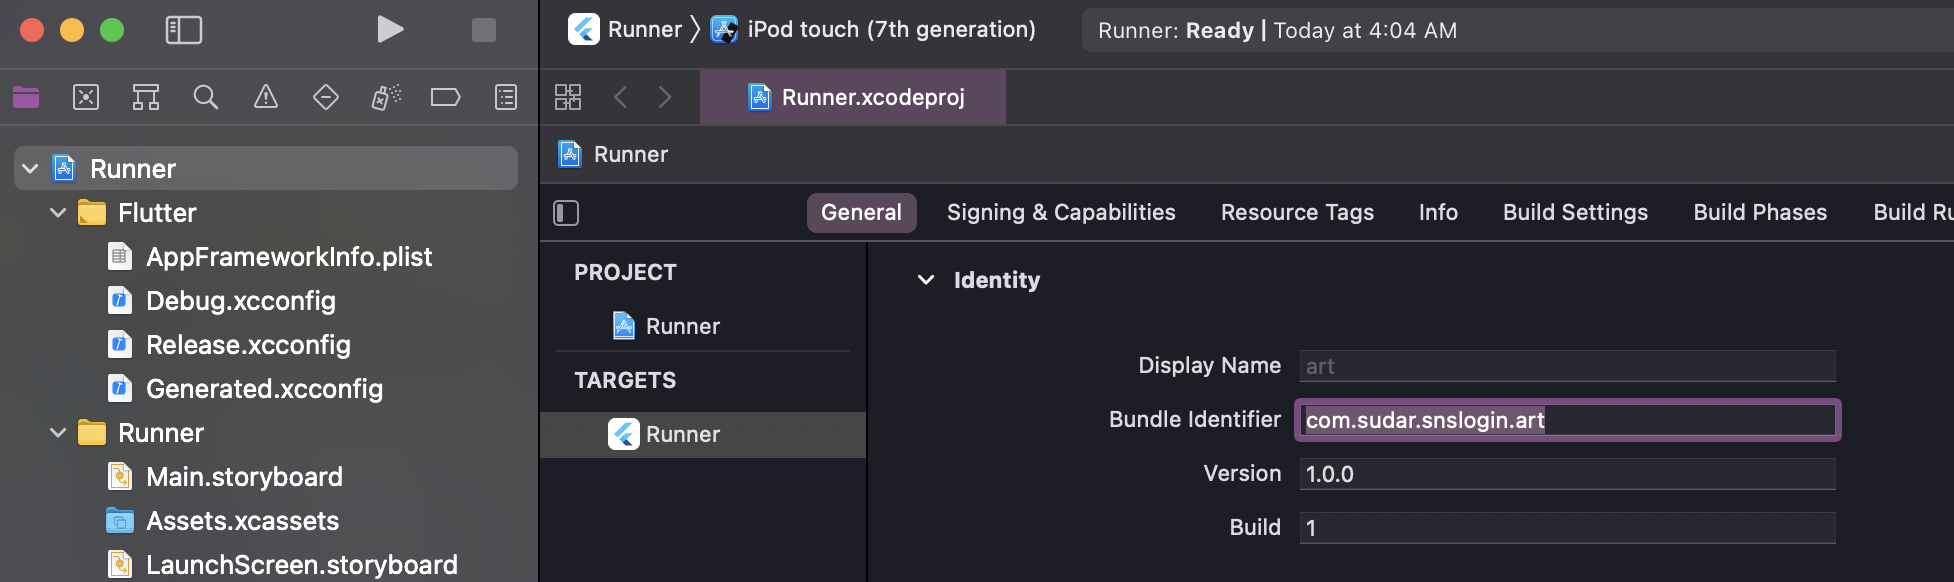The image size is (1954, 582).
Task: Open the Find navigator magnifier icon
Action: pyautogui.click(x=206, y=97)
